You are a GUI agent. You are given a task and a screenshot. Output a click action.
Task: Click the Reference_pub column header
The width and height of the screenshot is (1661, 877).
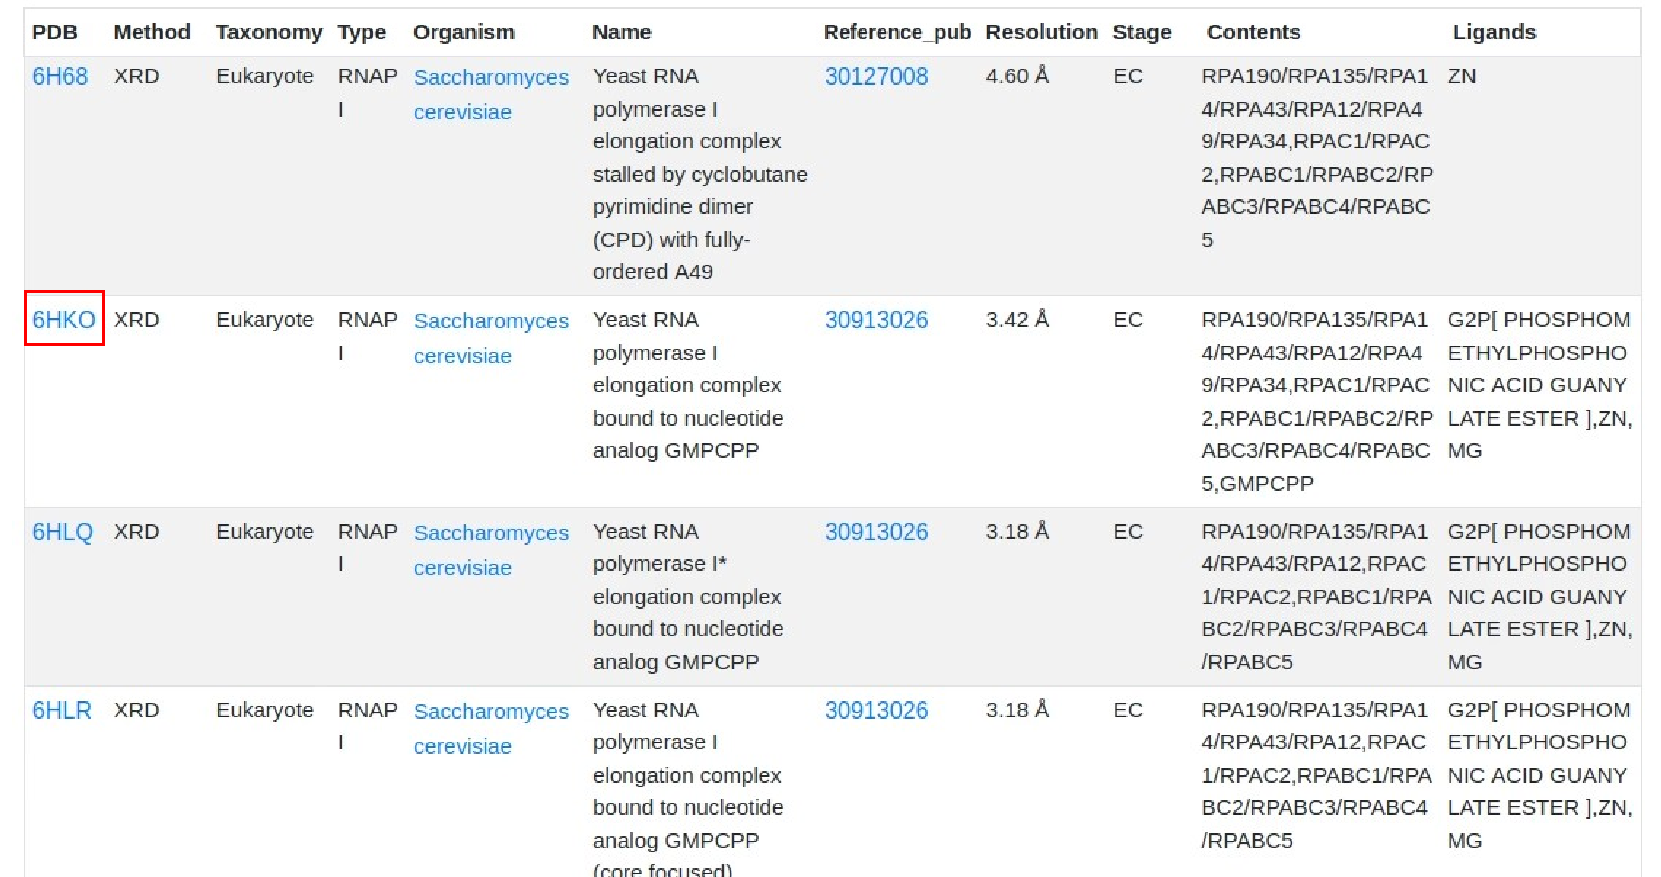[x=897, y=32]
